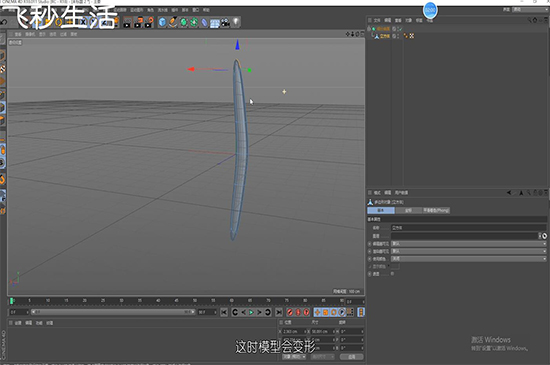Open the size mode dropdown in Coordinates
This screenshot has width=550, height=365.
pyautogui.click(x=323, y=357)
